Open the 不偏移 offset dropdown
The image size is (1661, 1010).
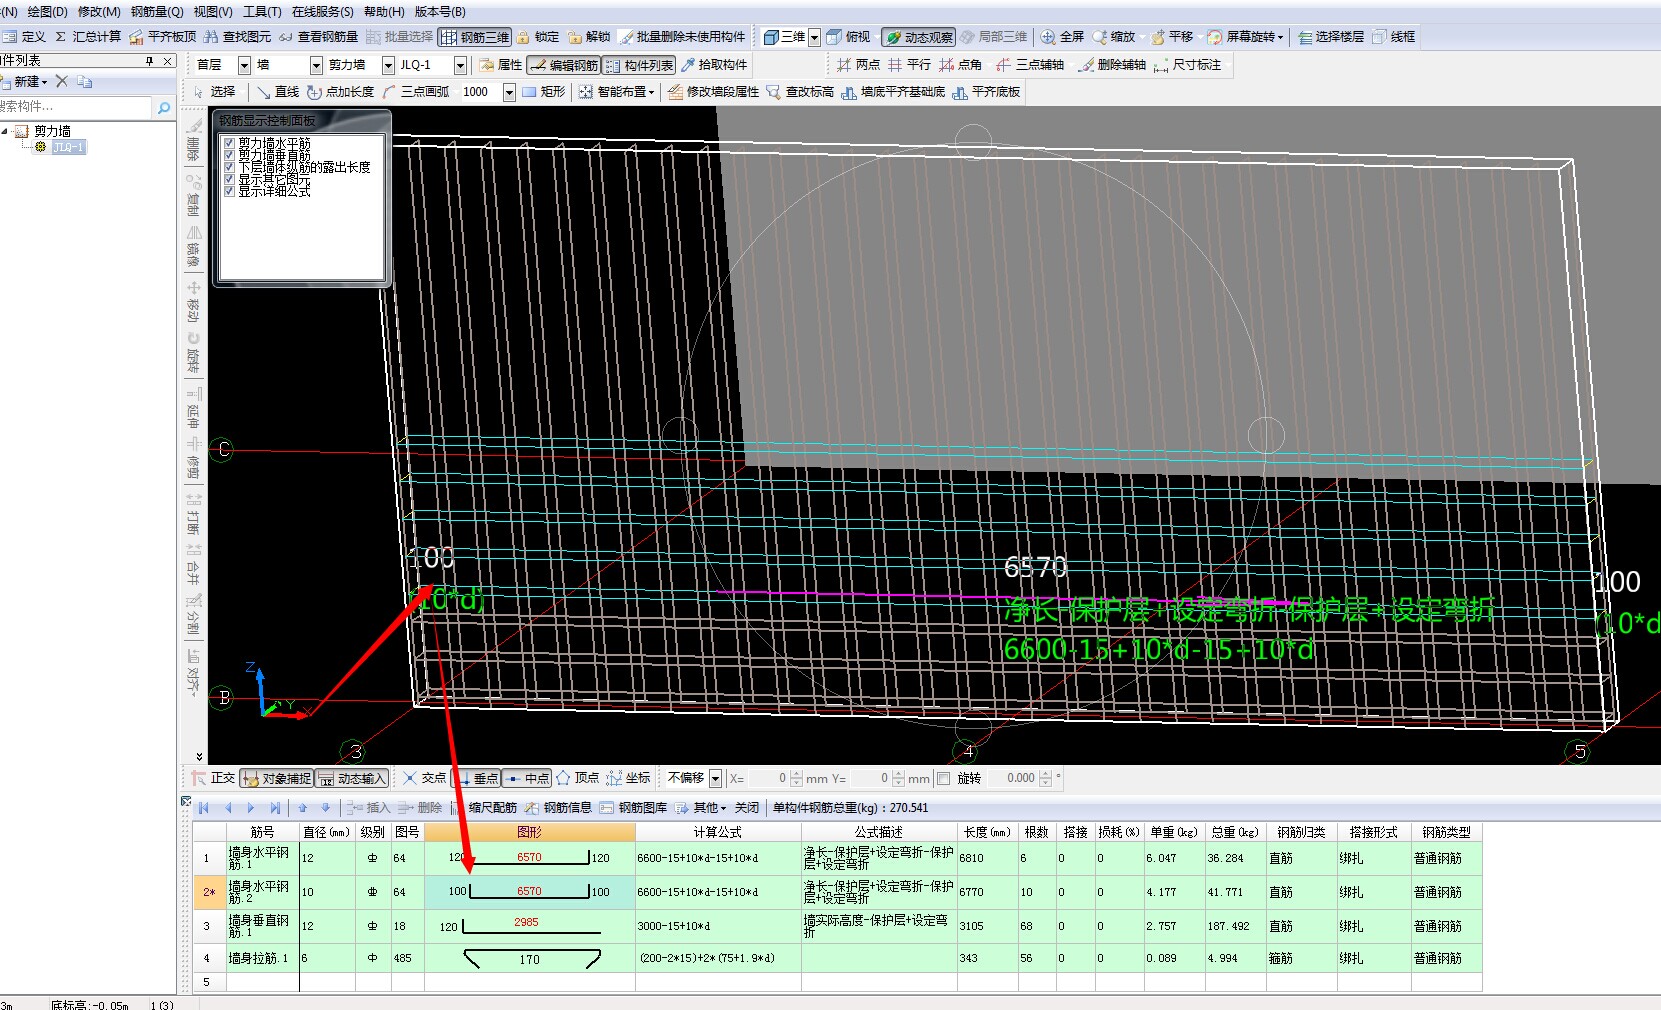[x=714, y=778]
